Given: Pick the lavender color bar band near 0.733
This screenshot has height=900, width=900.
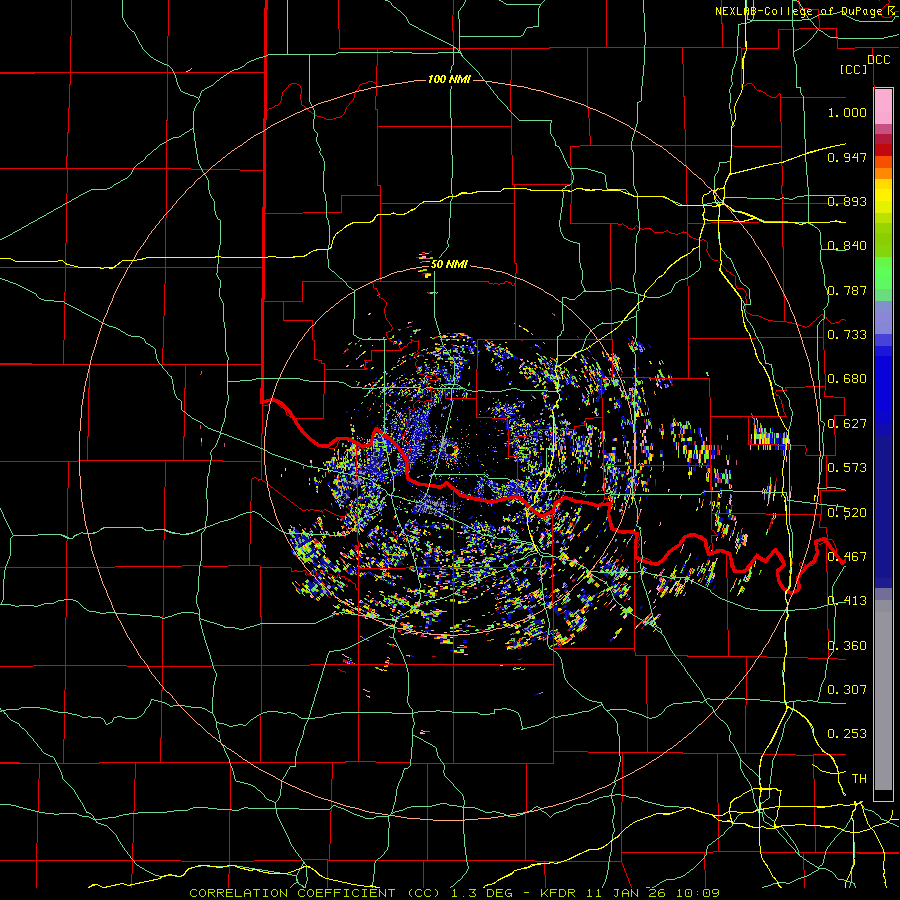Looking at the screenshot, I should point(883,317).
